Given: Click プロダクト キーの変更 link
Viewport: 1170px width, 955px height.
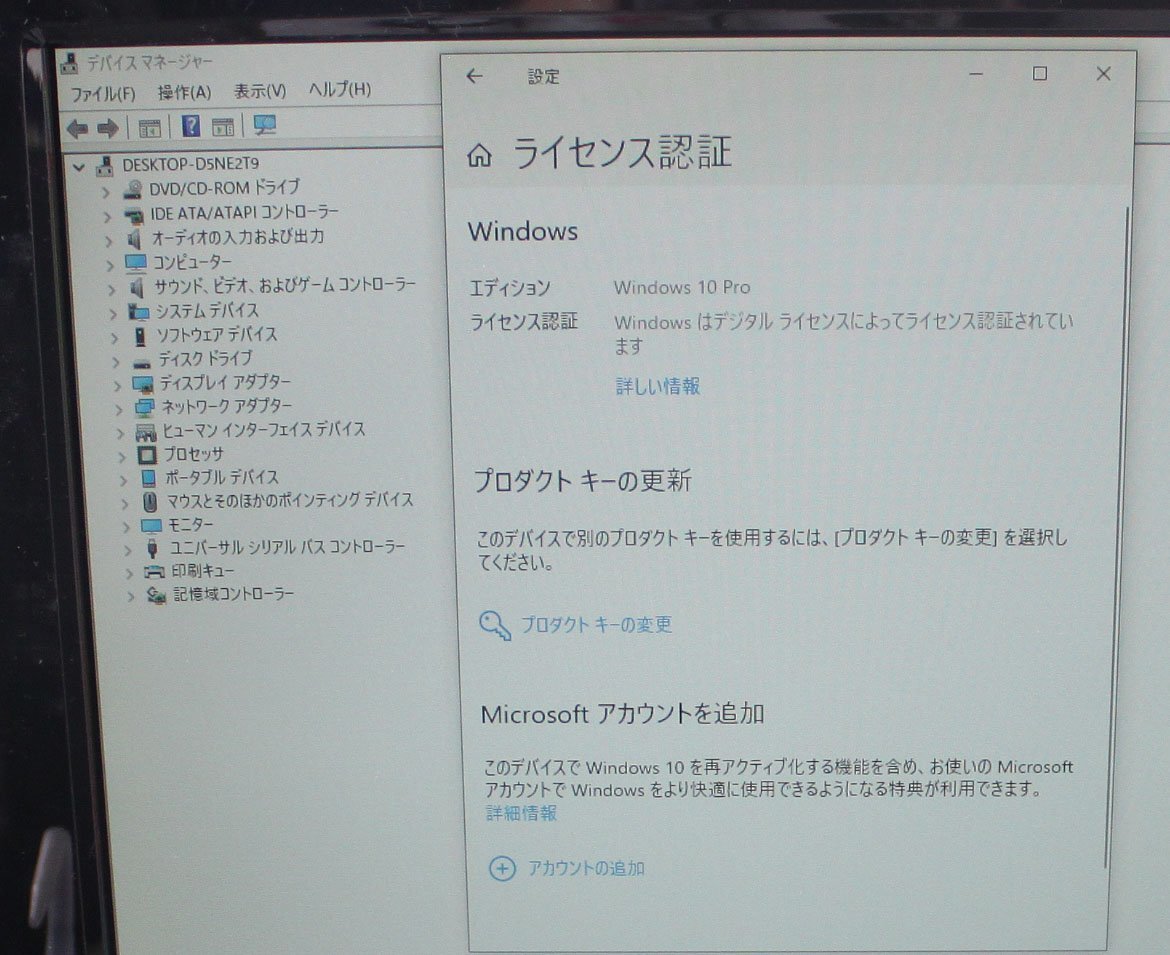Looking at the screenshot, I should click(595, 624).
